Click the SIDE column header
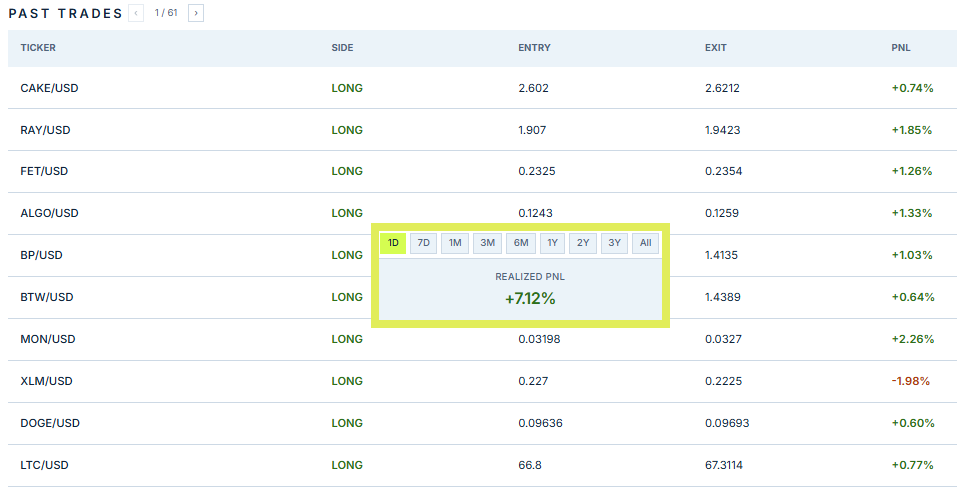 [x=342, y=48]
